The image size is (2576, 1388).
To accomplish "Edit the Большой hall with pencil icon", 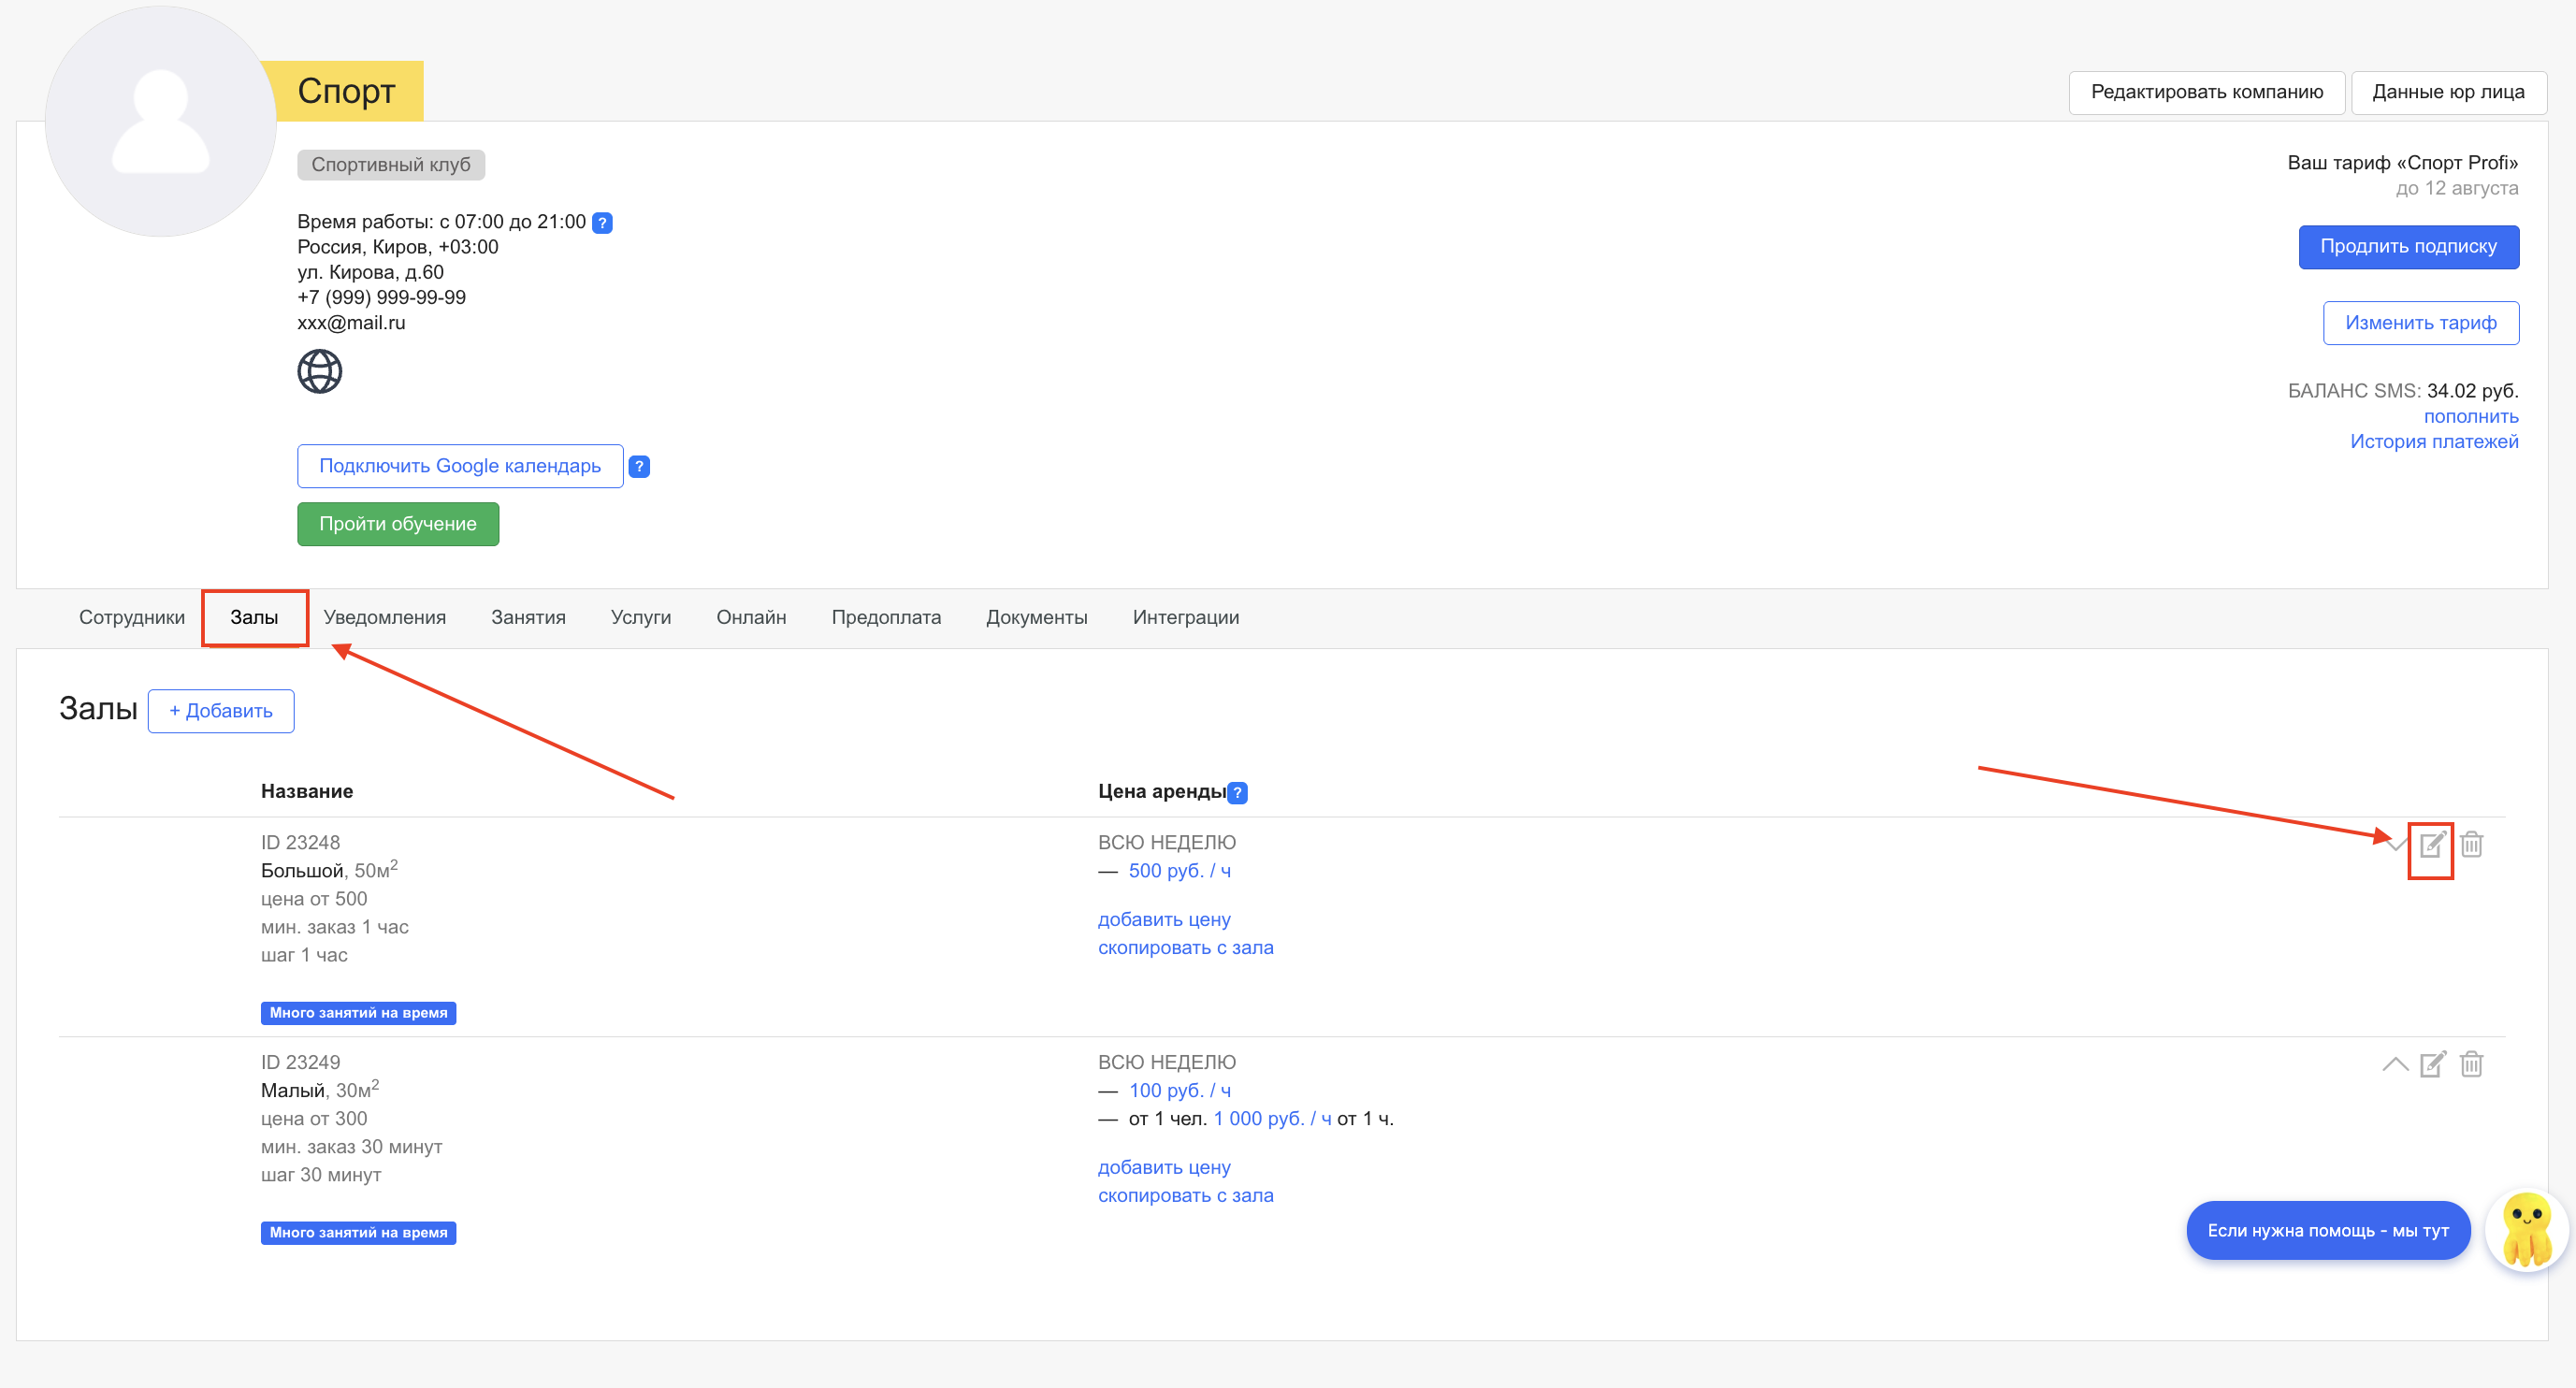I will tap(2431, 845).
